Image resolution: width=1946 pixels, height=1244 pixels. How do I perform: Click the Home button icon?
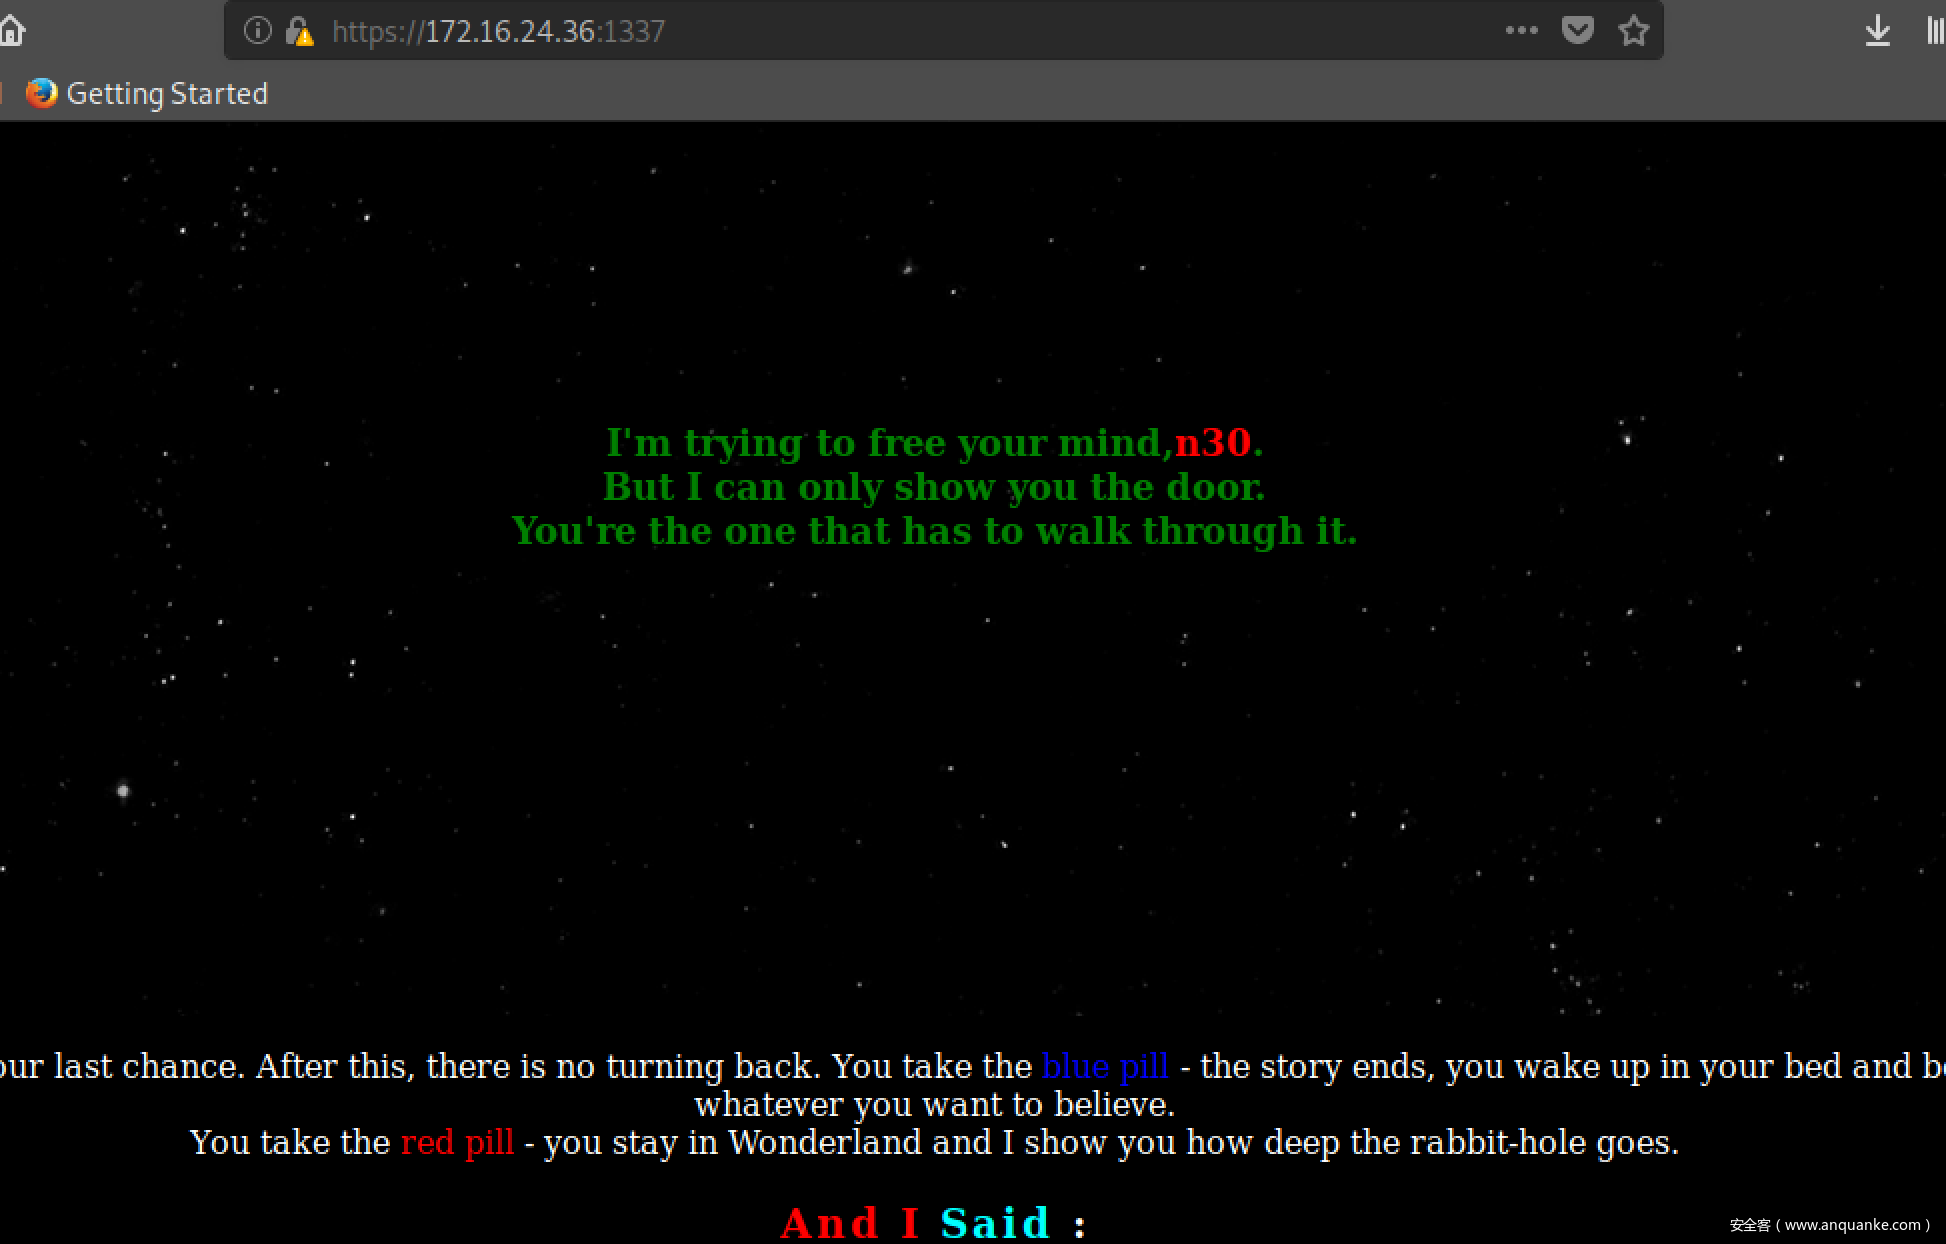point(12,31)
